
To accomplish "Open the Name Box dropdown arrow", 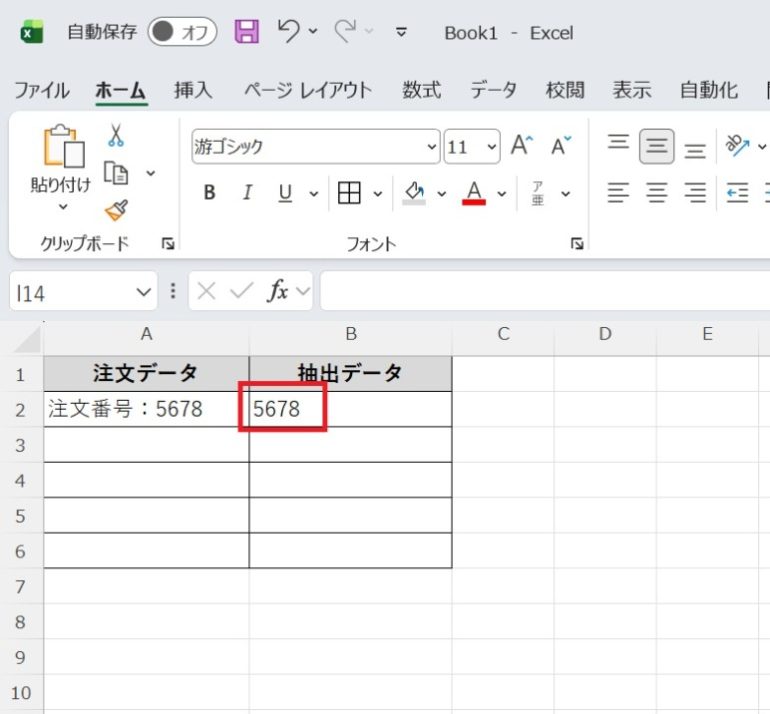I will (x=143, y=292).
